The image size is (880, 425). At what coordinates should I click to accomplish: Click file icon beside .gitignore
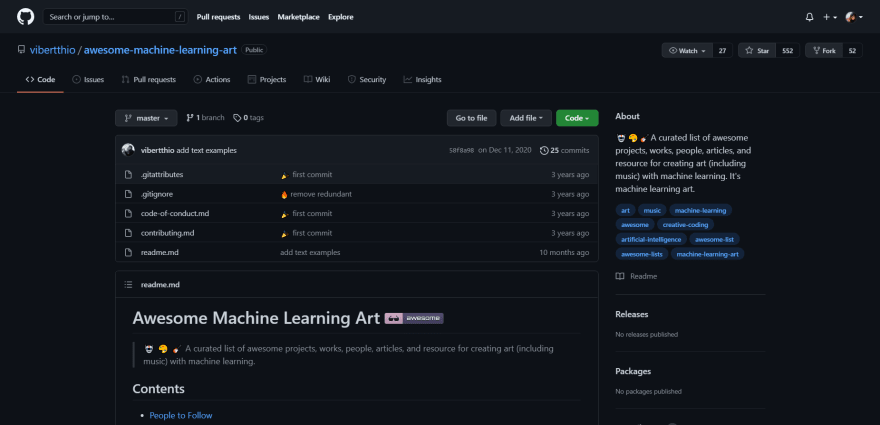pyautogui.click(x=129, y=194)
